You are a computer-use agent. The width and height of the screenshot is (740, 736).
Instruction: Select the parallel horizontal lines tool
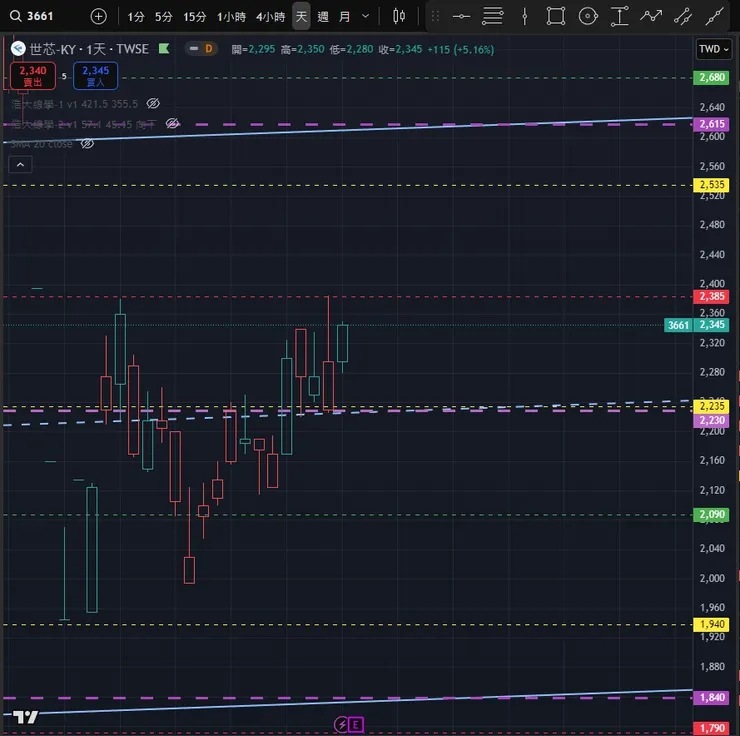pyautogui.click(x=492, y=16)
